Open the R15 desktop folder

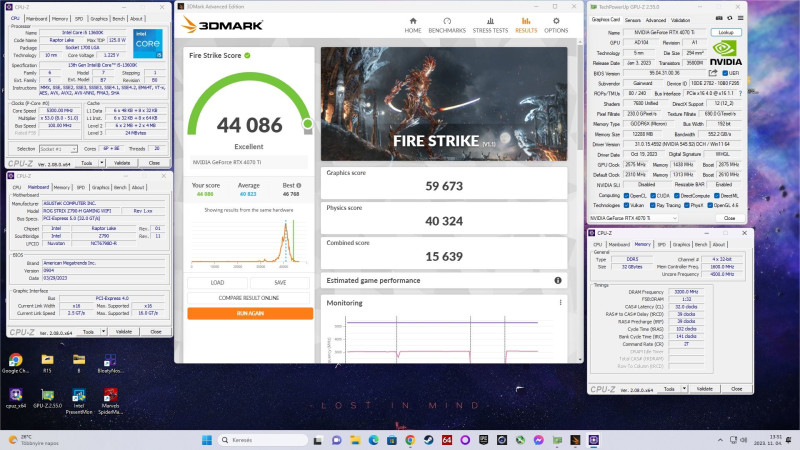(47, 363)
